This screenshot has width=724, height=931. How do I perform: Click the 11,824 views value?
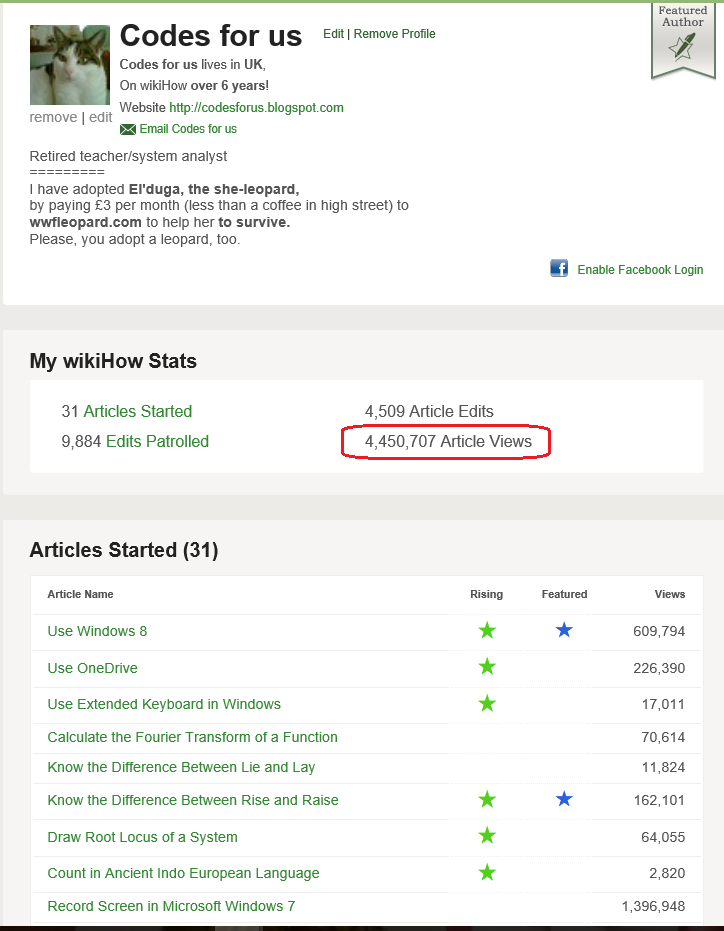pos(663,767)
